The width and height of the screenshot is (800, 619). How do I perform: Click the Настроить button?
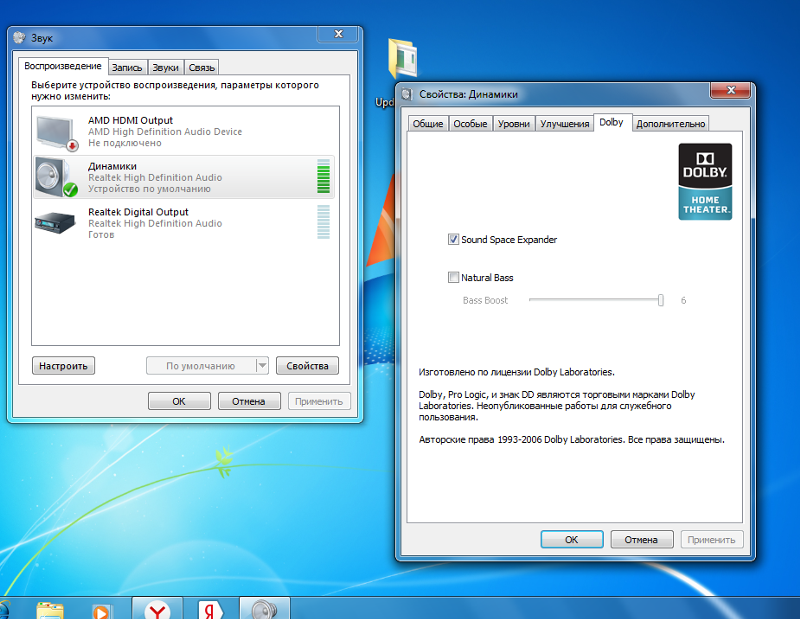[x=63, y=365]
